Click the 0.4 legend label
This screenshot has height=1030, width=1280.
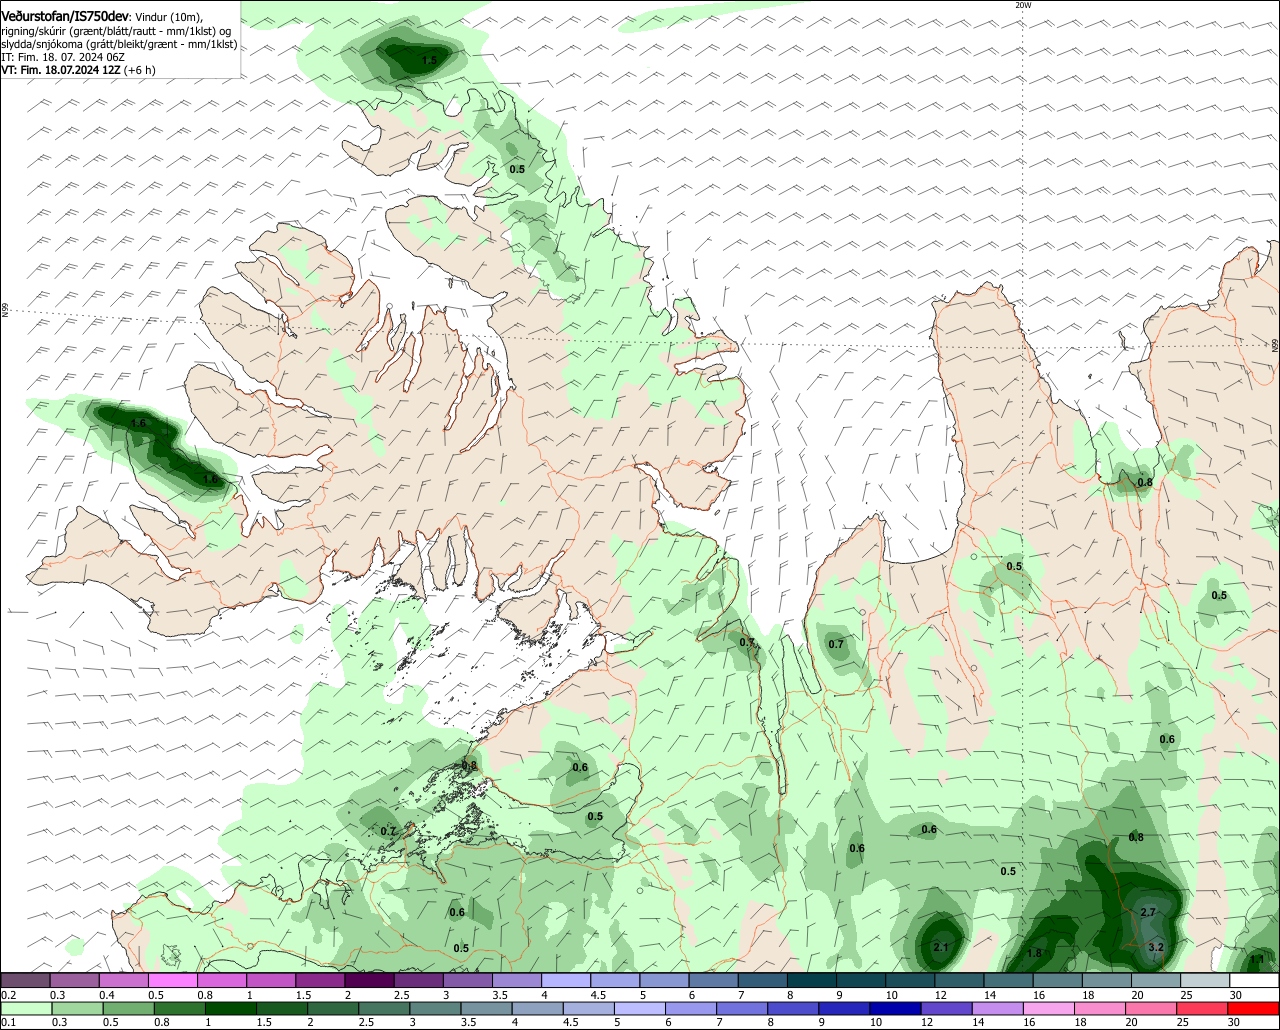click(107, 995)
